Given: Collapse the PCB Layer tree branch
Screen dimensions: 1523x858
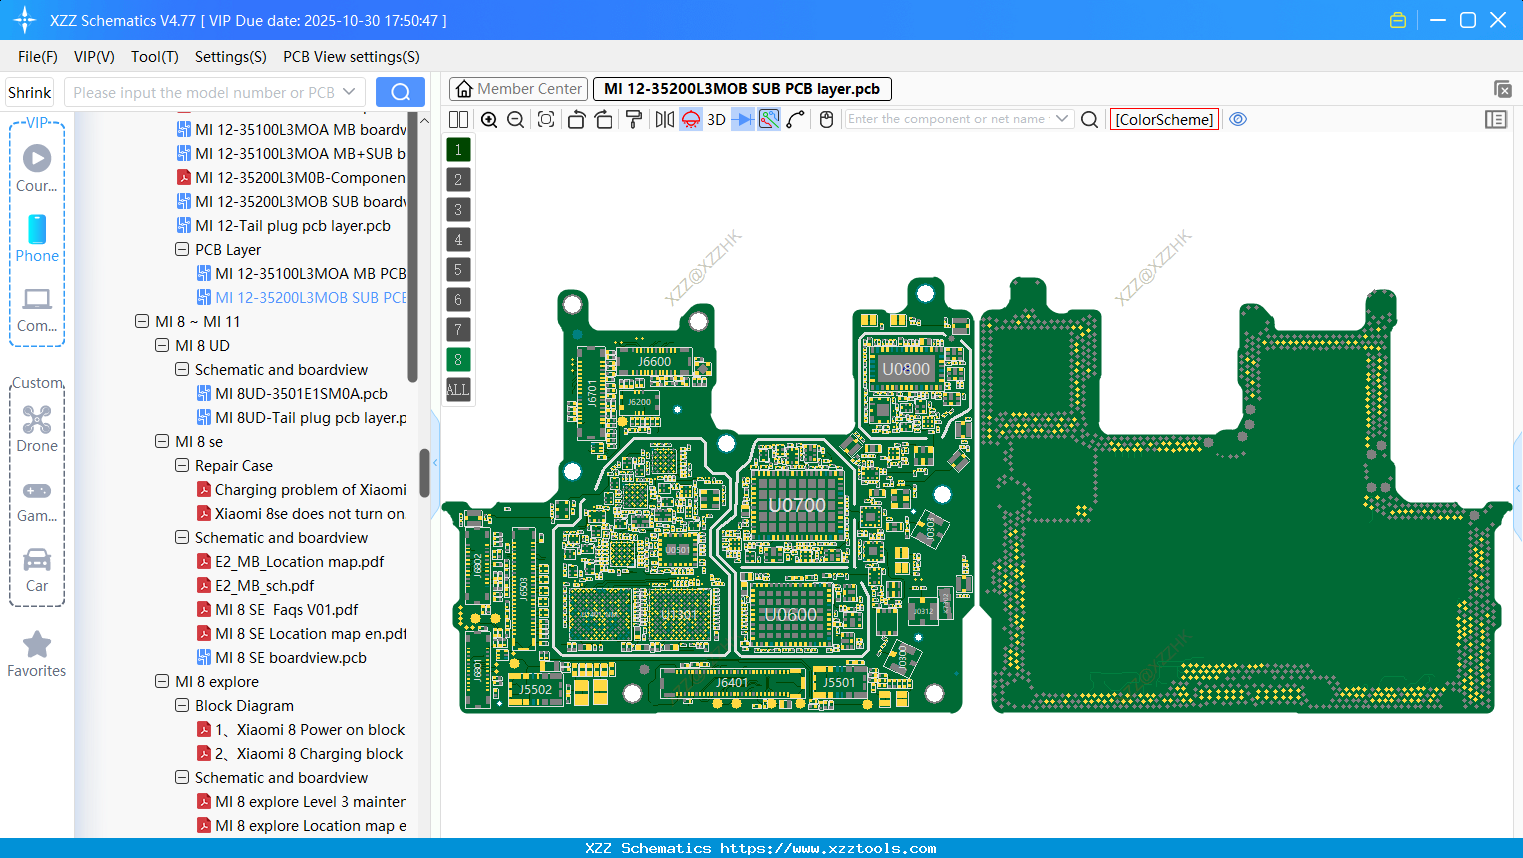Looking at the screenshot, I should (x=182, y=249).
